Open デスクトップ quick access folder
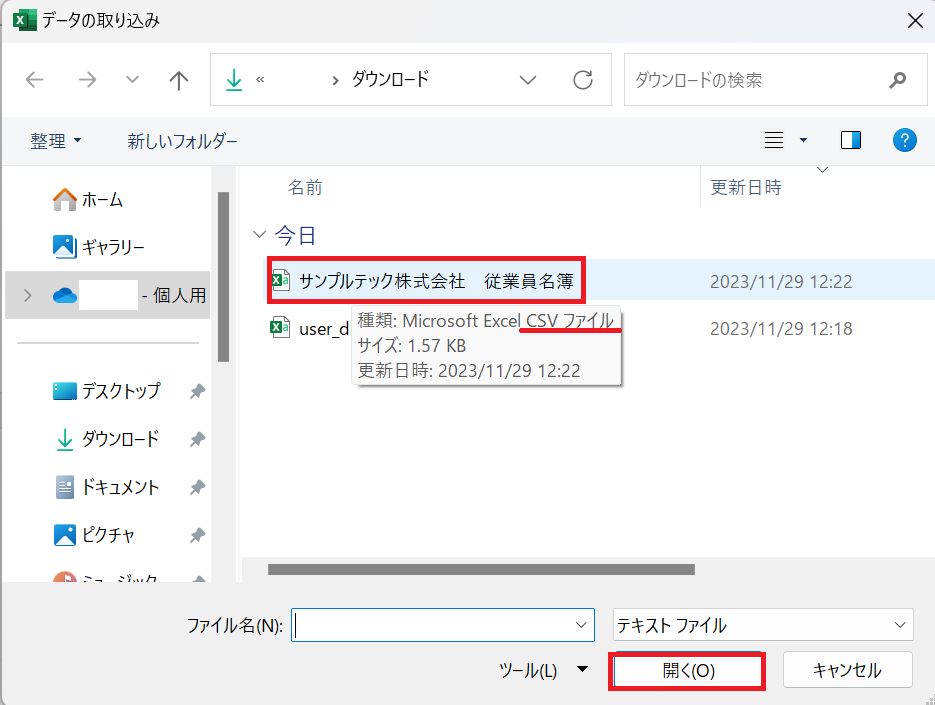The width and height of the screenshot is (935, 705). click(107, 391)
